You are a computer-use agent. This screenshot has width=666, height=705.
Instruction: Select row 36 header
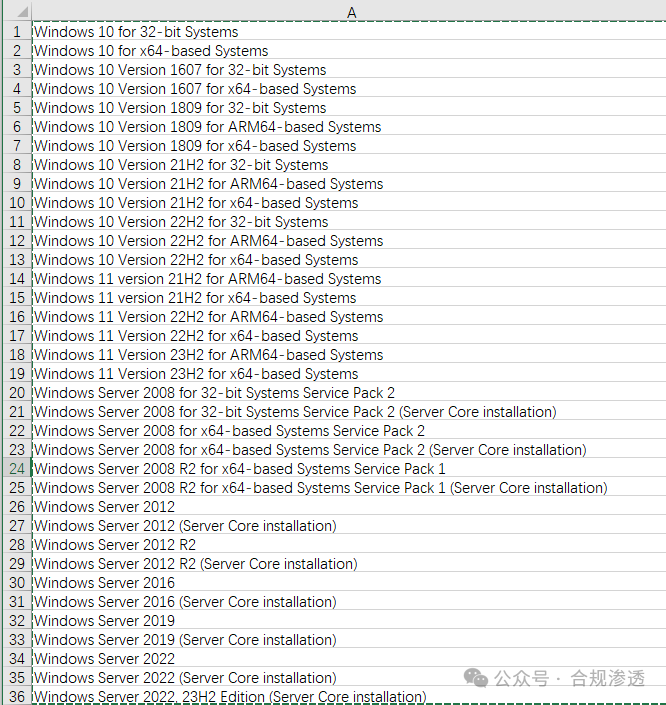click(17, 696)
